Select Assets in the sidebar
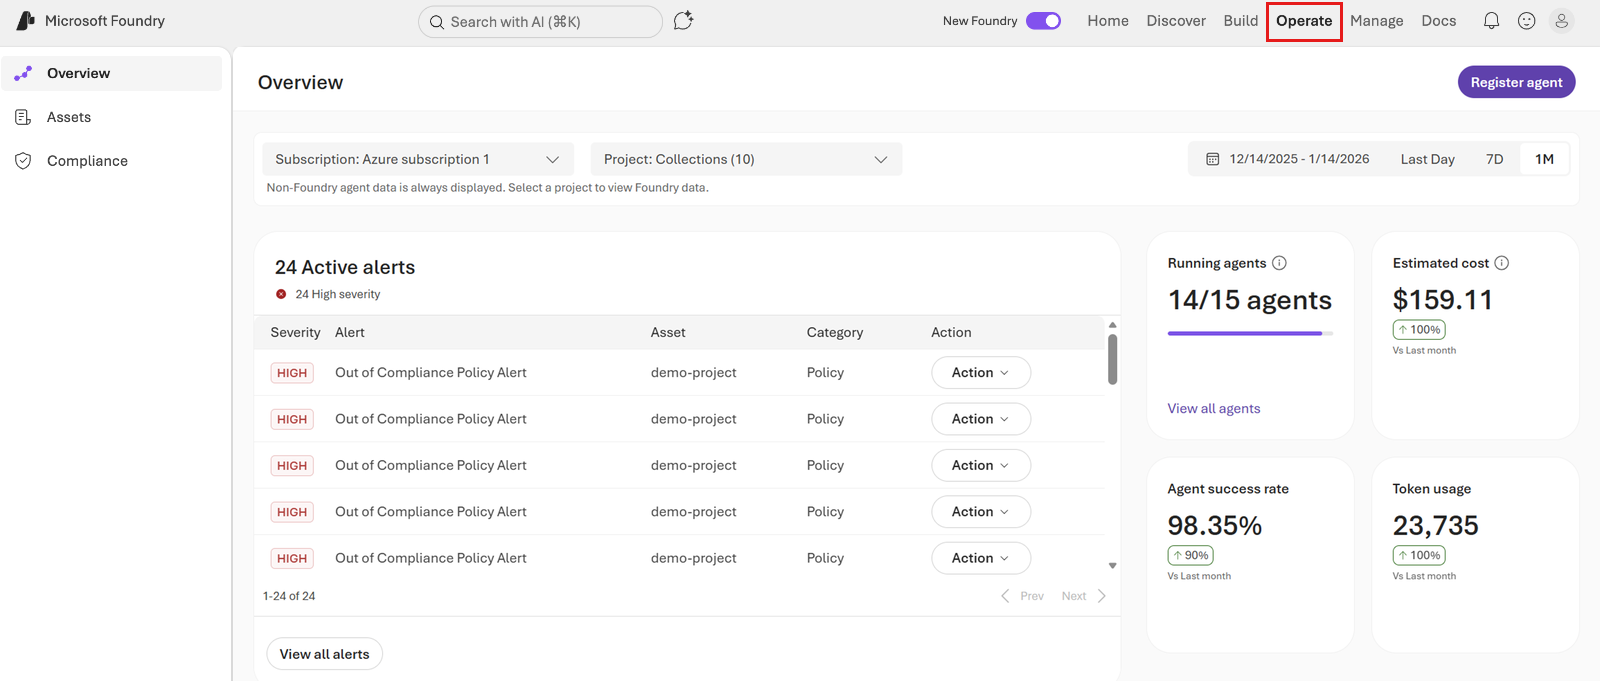The height and width of the screenshot is (681, 1600). [112, 117]
